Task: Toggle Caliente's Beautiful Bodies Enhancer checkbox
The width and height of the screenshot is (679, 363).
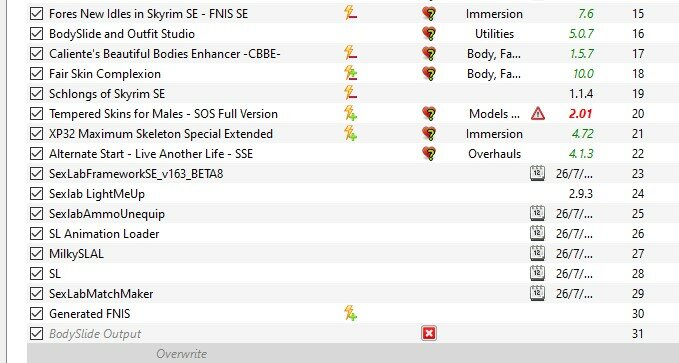Action: pyautogui.click(x=36, y=53)
